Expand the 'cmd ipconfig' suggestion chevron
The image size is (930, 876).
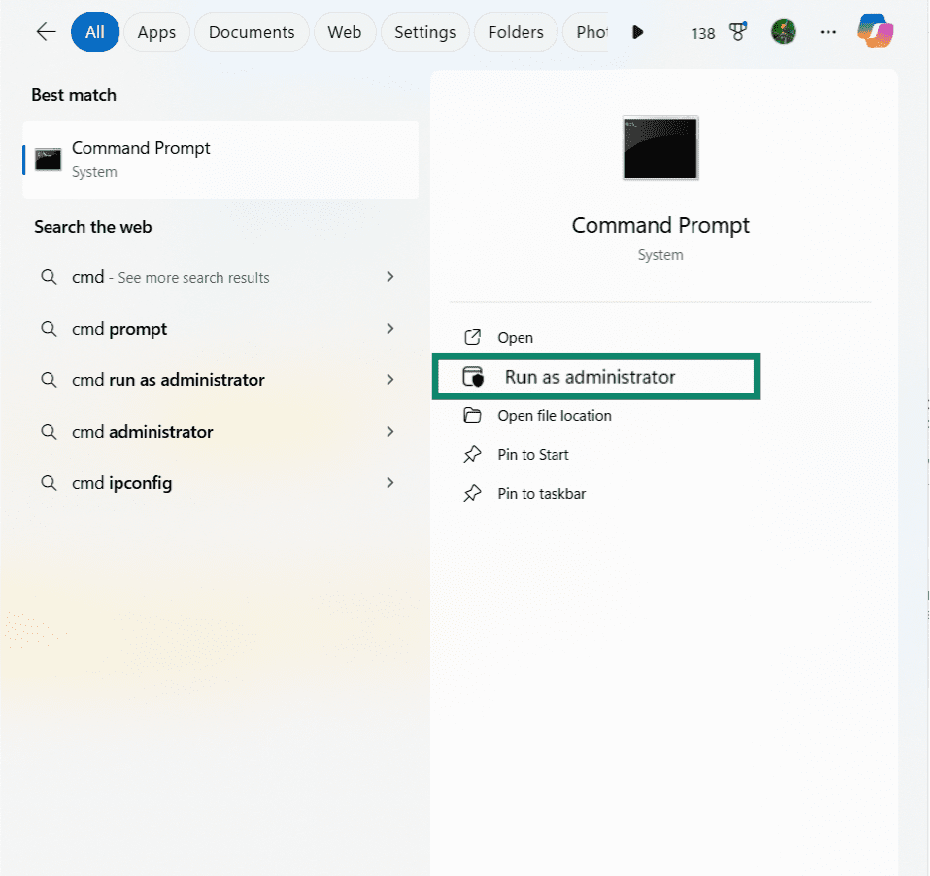point(390,483)
